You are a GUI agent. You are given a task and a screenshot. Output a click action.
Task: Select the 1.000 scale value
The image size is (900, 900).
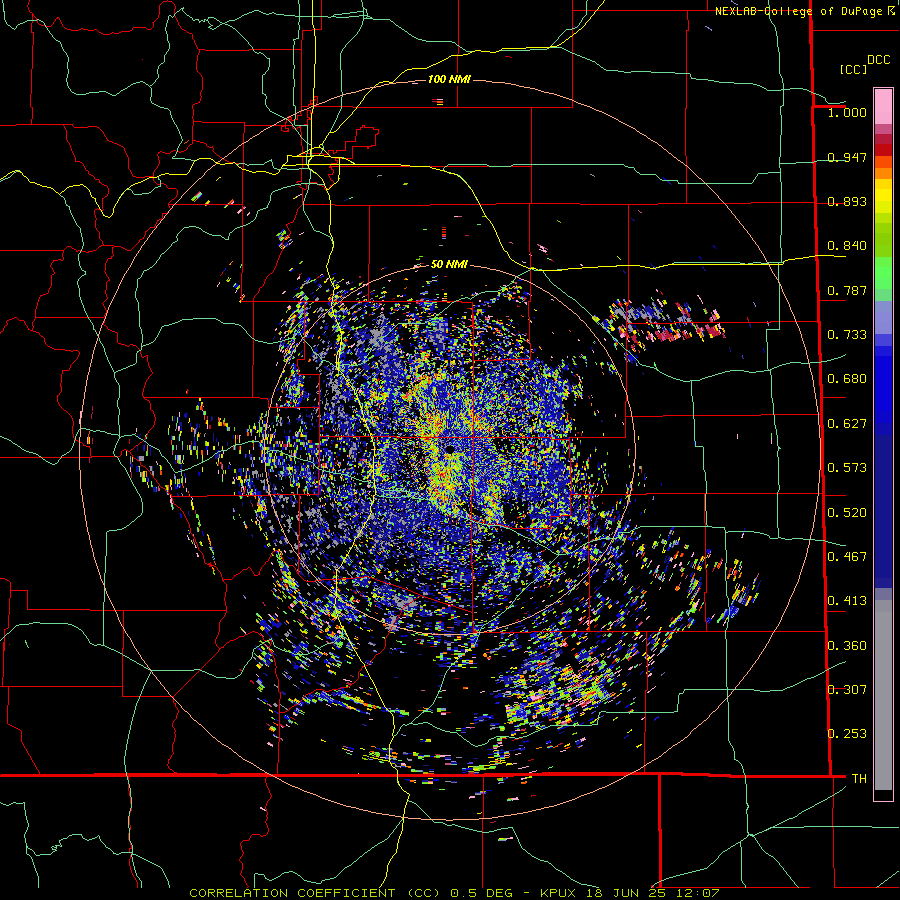coord(847,112)
